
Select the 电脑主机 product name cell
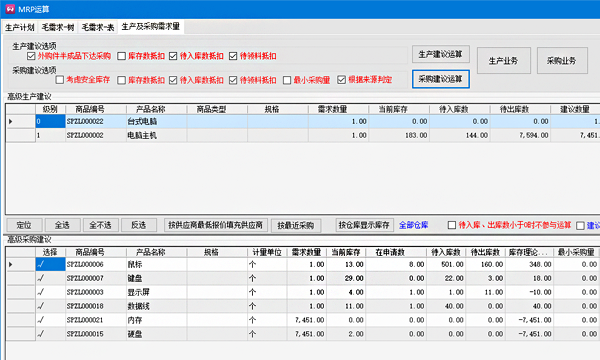tap(157, 135)
